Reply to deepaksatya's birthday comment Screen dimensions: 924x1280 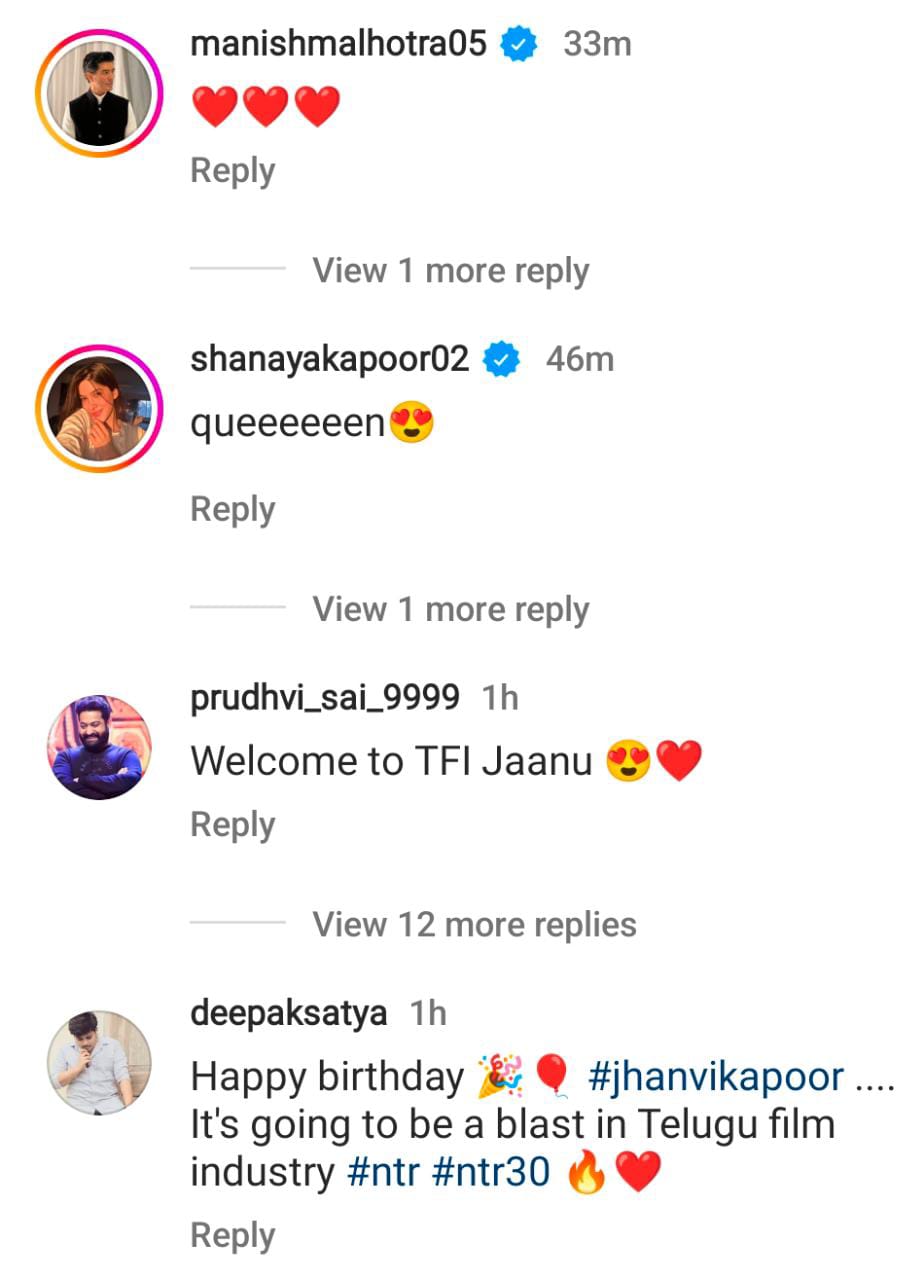click(232, 1236)
